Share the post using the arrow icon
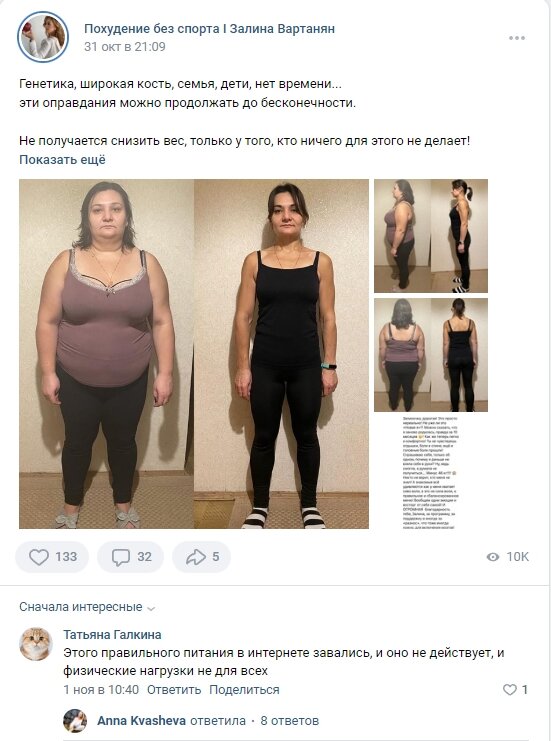 point(201,557)
